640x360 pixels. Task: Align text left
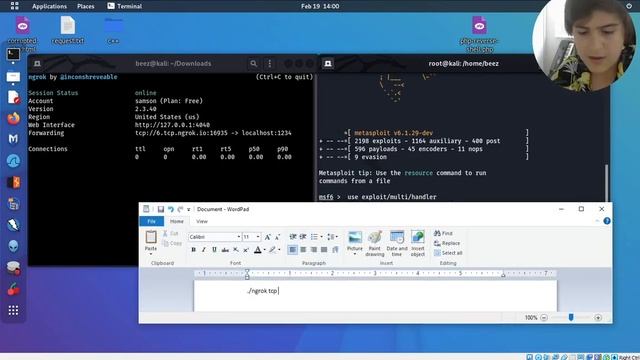[293, 249]
